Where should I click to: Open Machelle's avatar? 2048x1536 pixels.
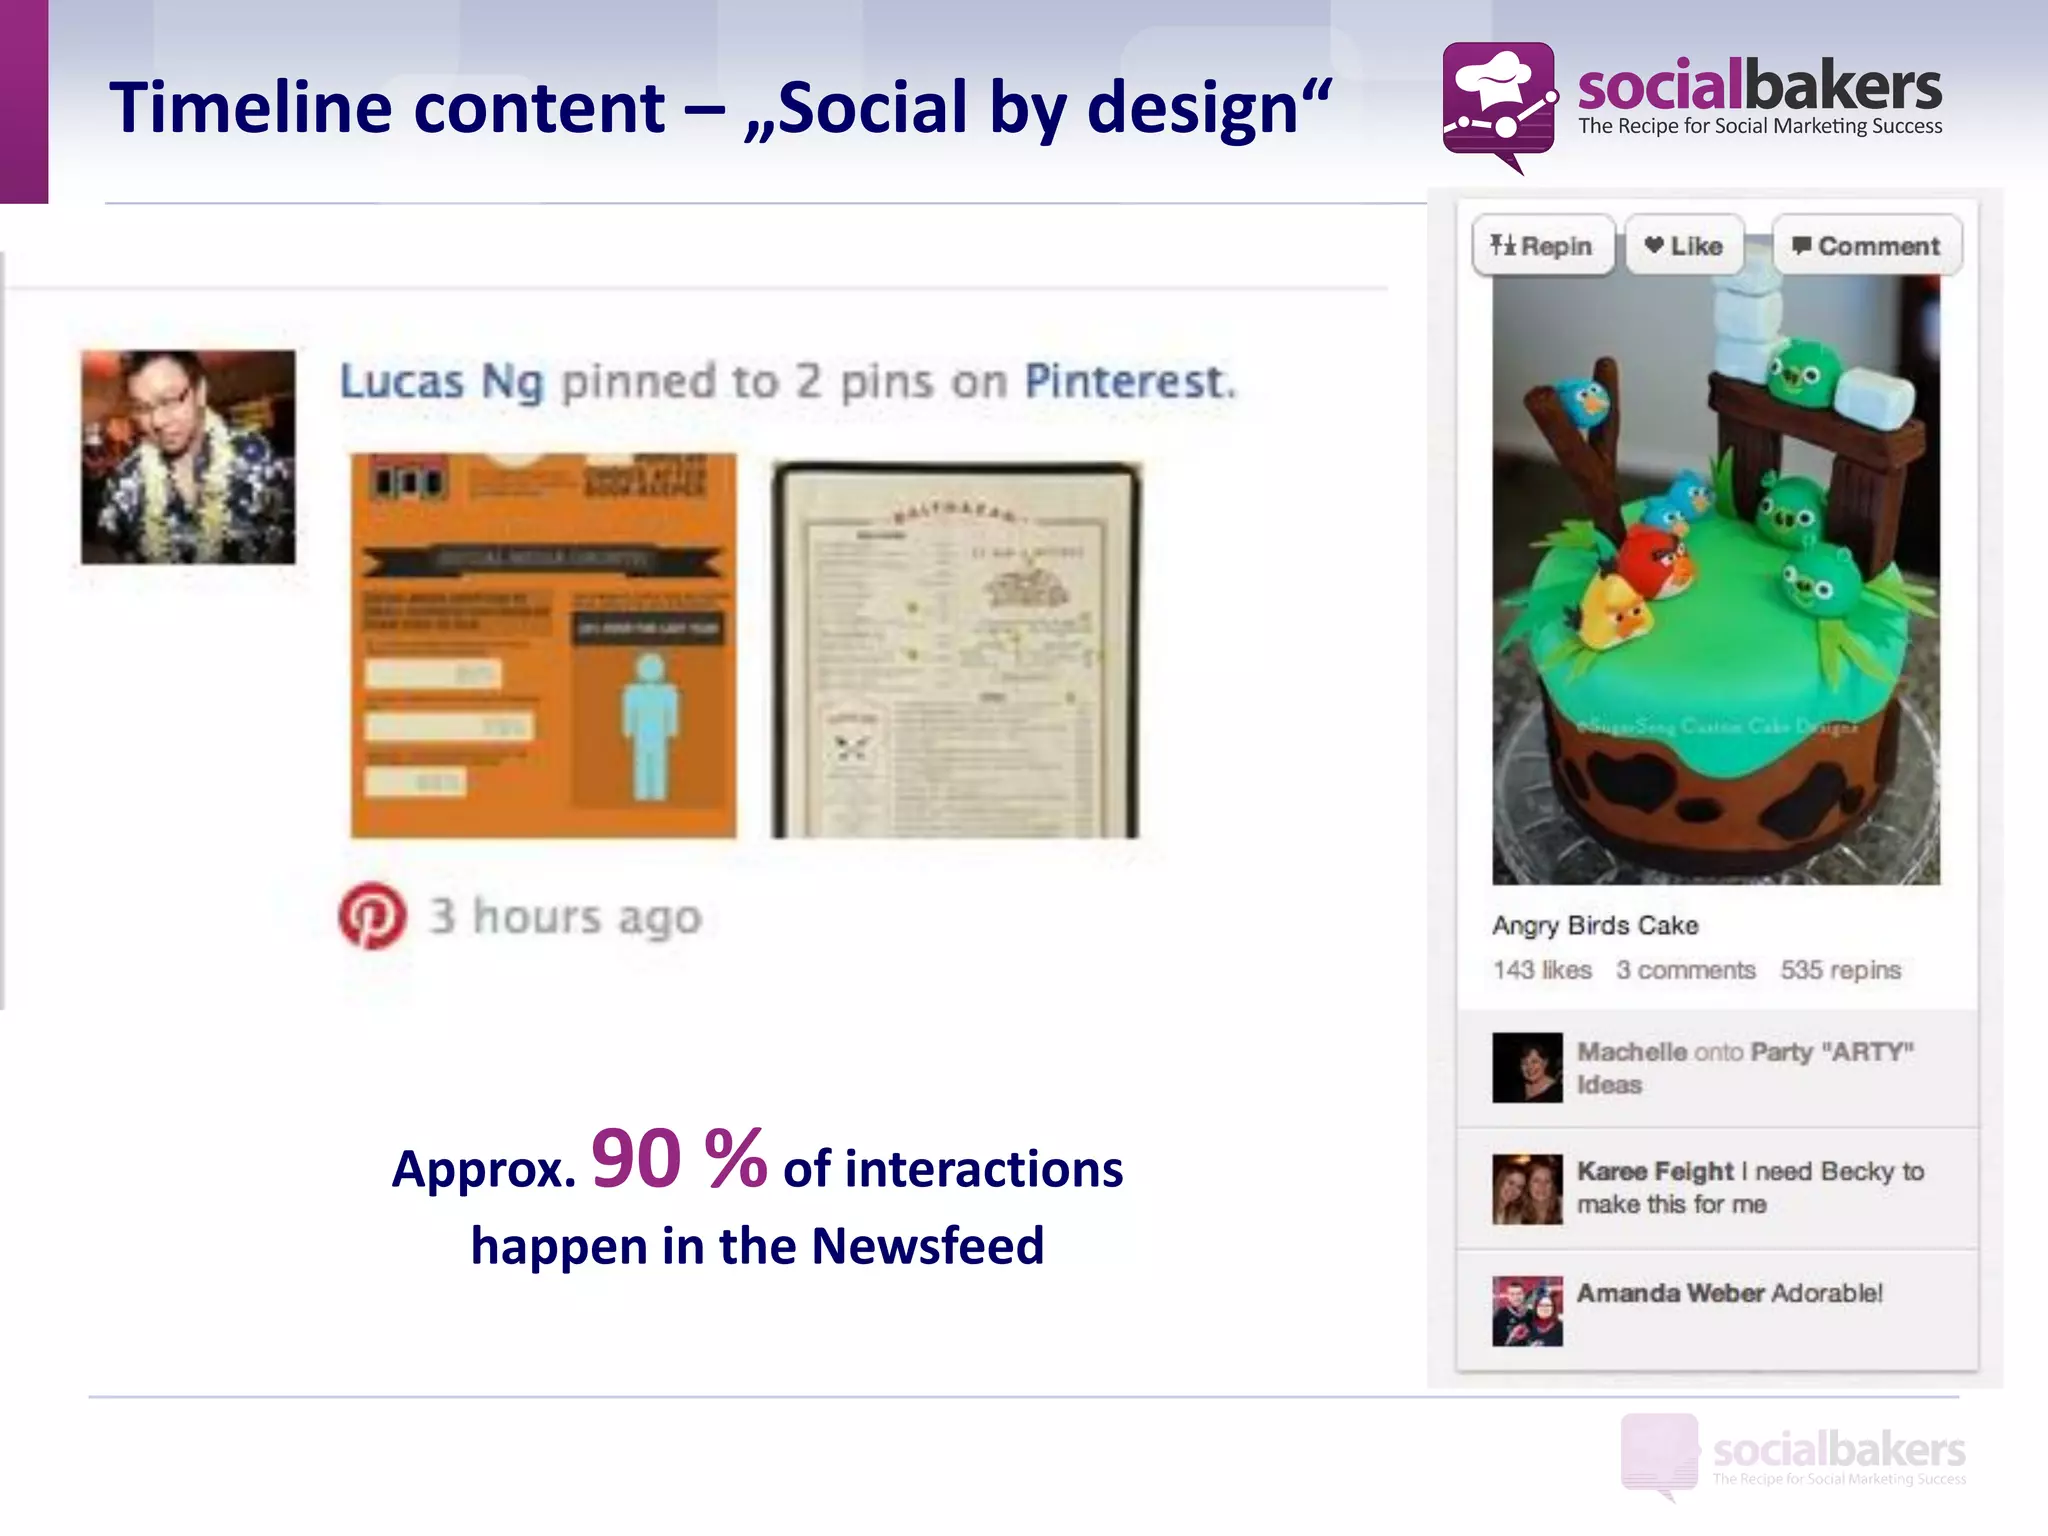pyautogui.click(x=1527, y=1067)
